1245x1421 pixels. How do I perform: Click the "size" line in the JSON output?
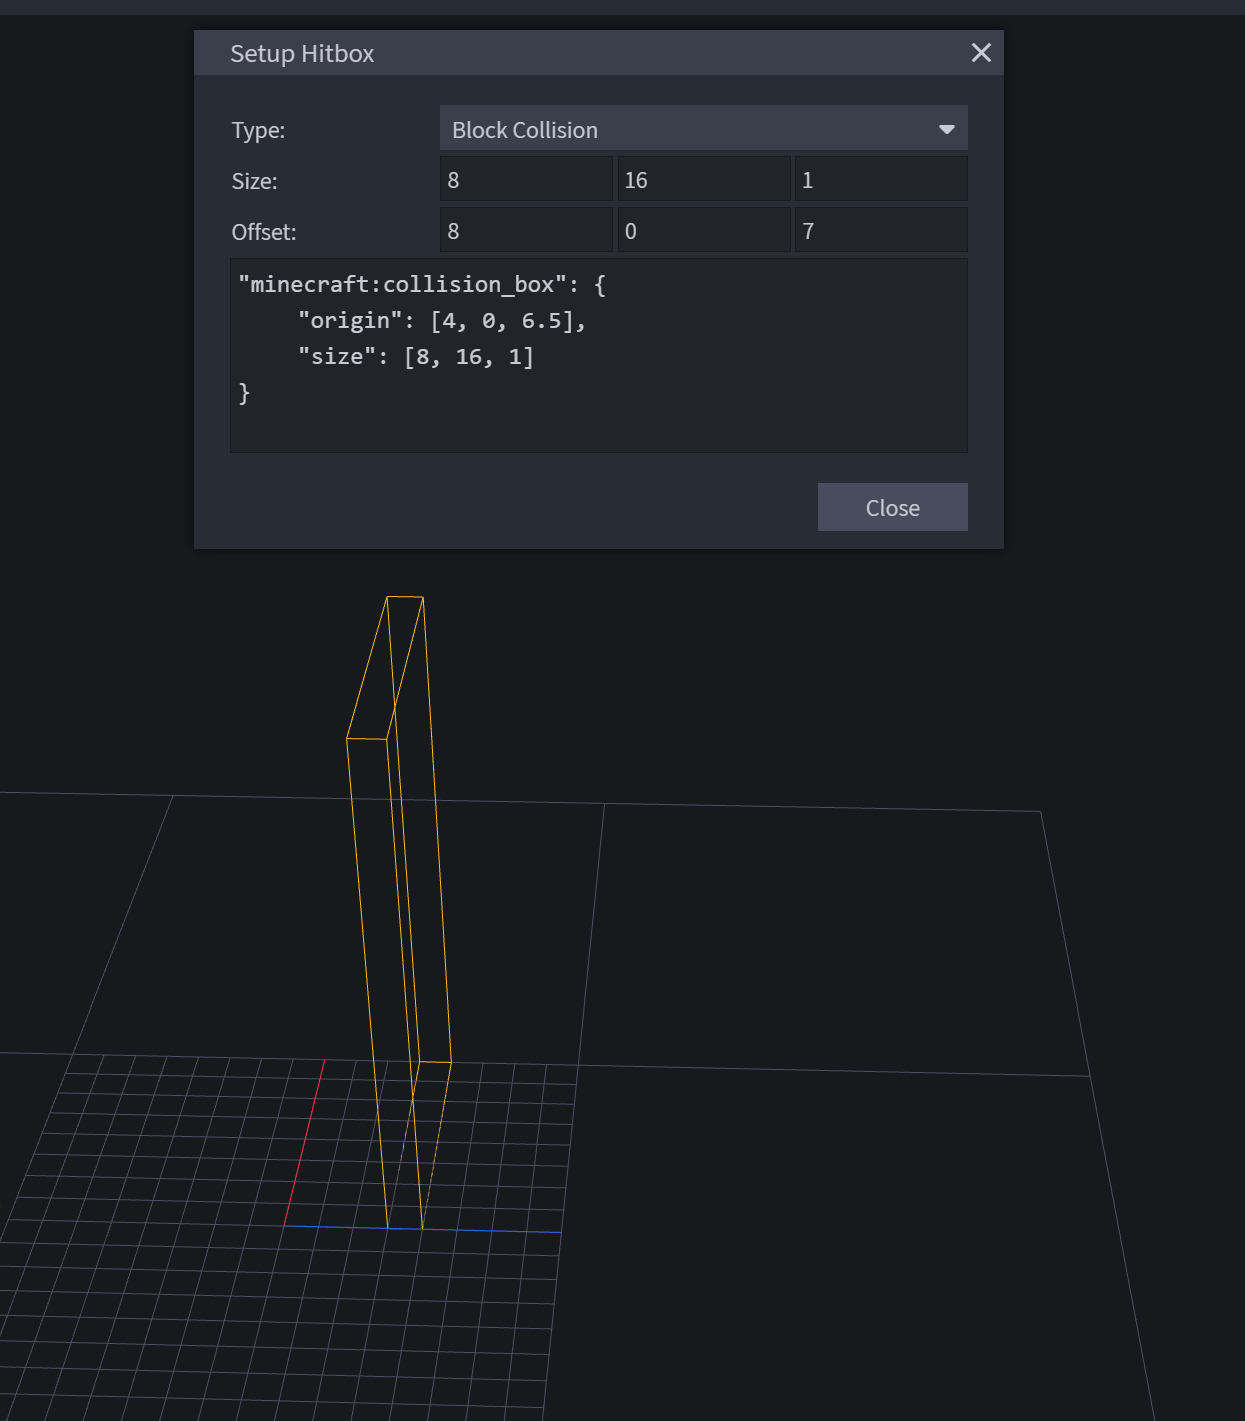(x=415, y=357)
